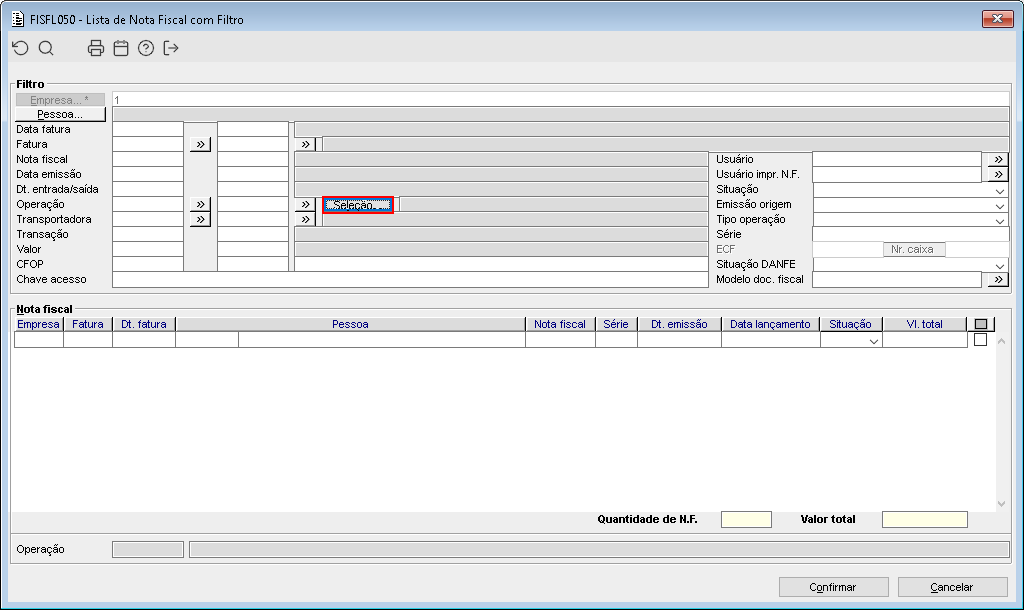Click the Situação grid column header
Viewport: 1024px width, 610px height.
pos(851,324)
